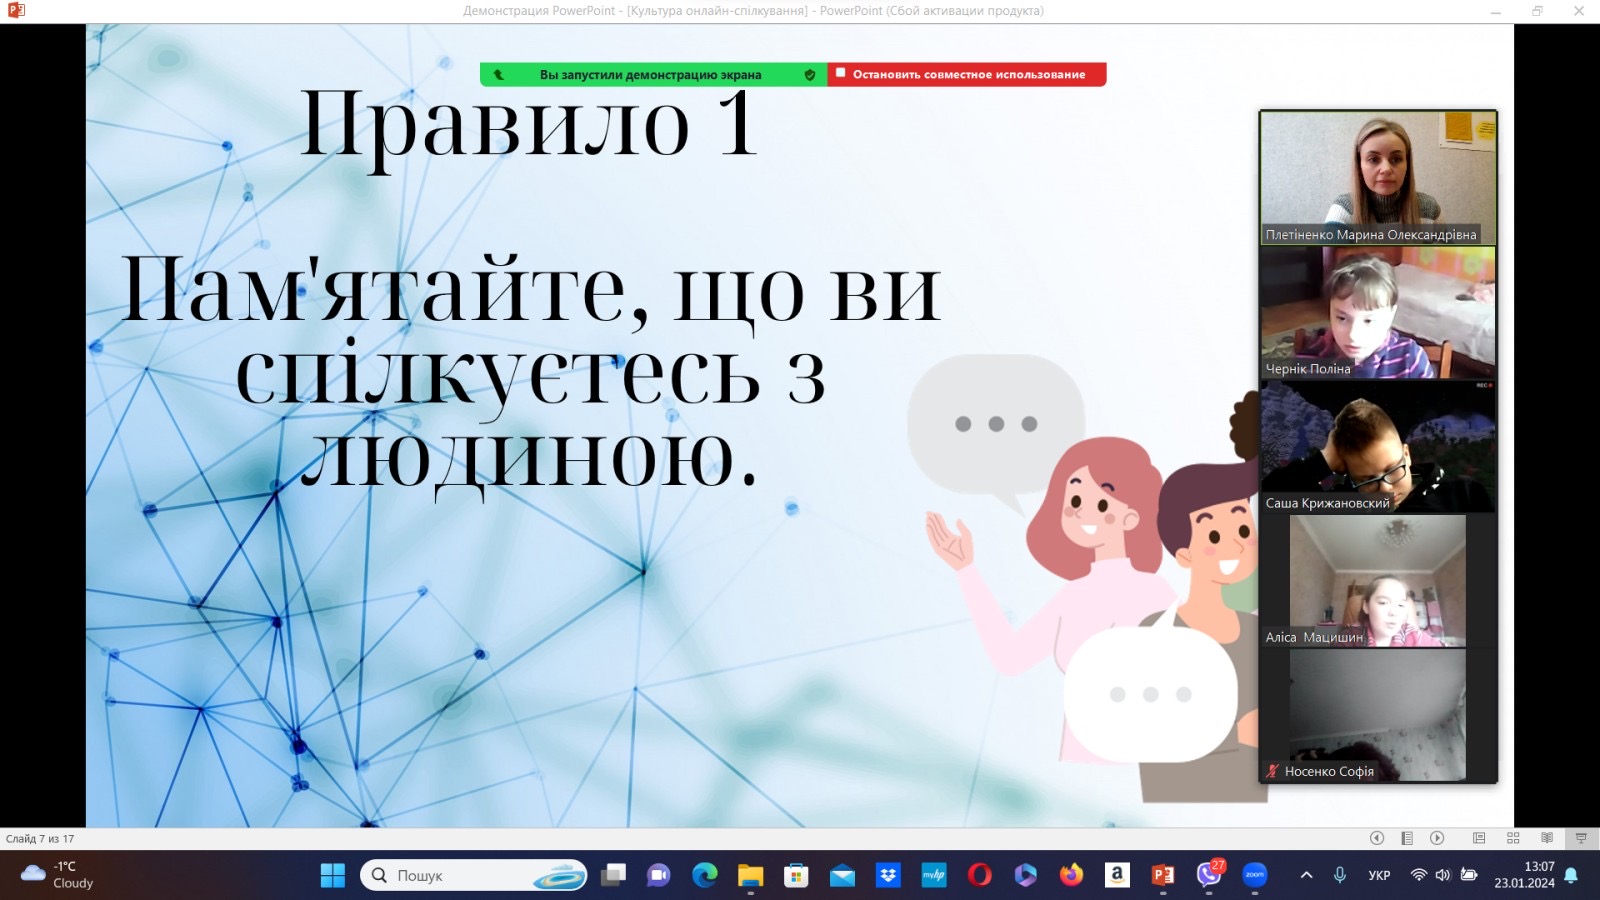Switch to PowerPoint on the taskbar
The height and width of the screenshot is (900, 1600).
tap(1163, 875)
